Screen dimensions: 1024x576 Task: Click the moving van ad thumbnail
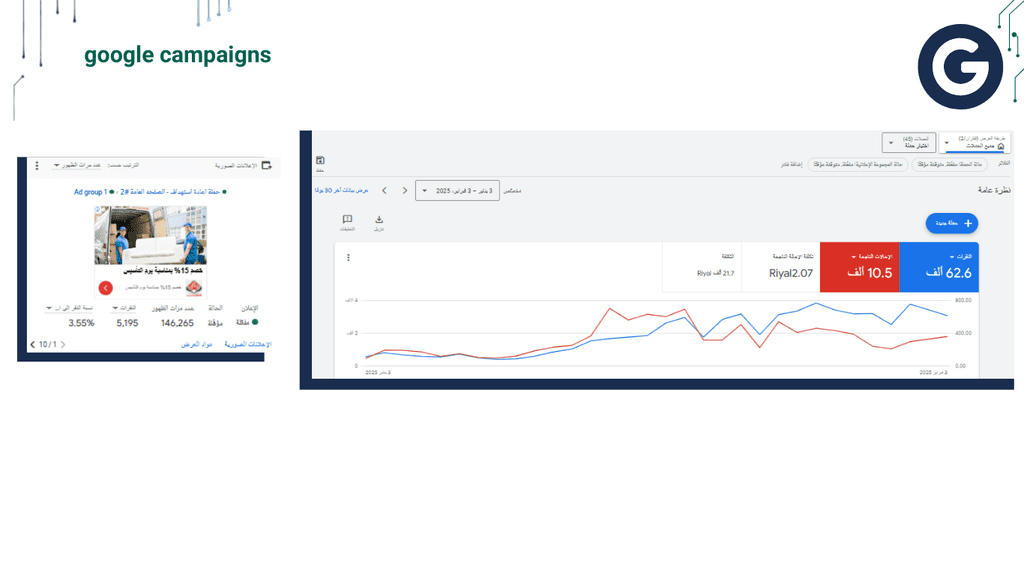[x=151, y=235]
